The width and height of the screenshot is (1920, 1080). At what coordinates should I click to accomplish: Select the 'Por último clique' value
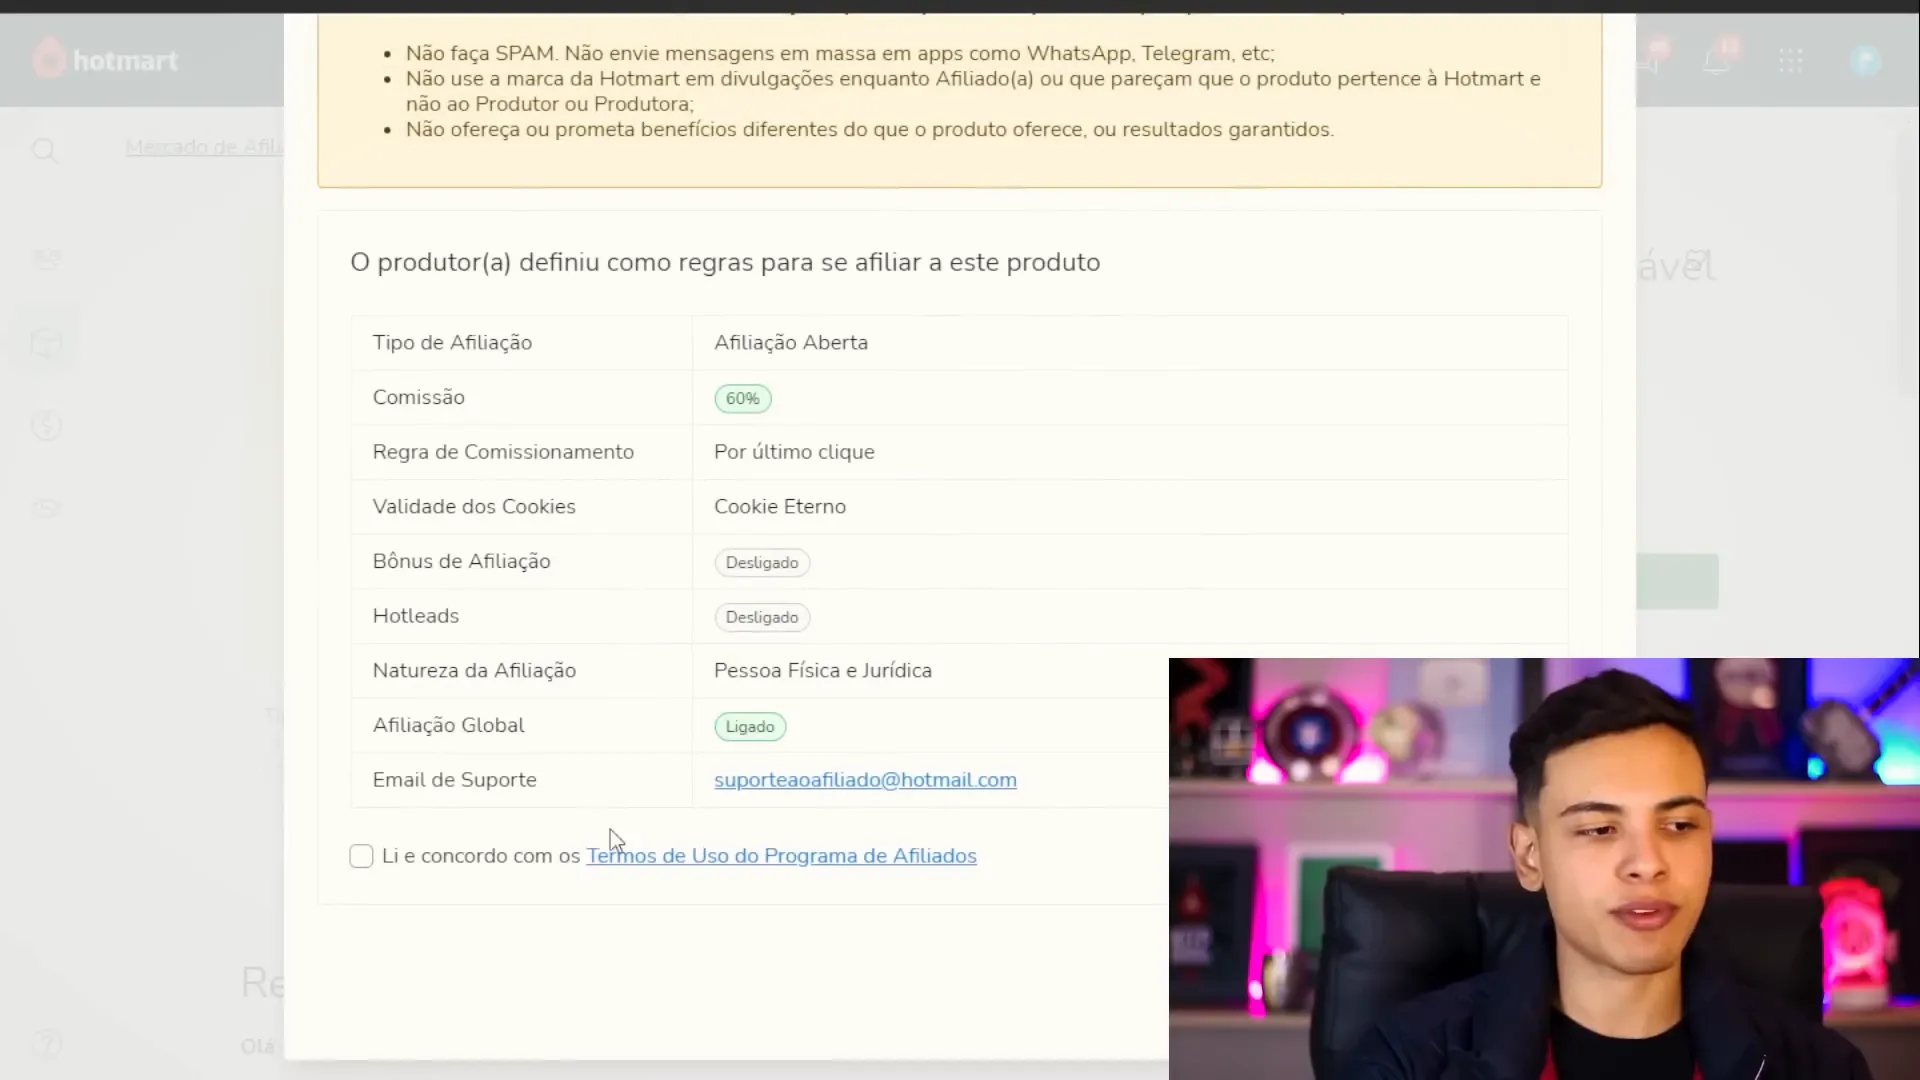794,452
